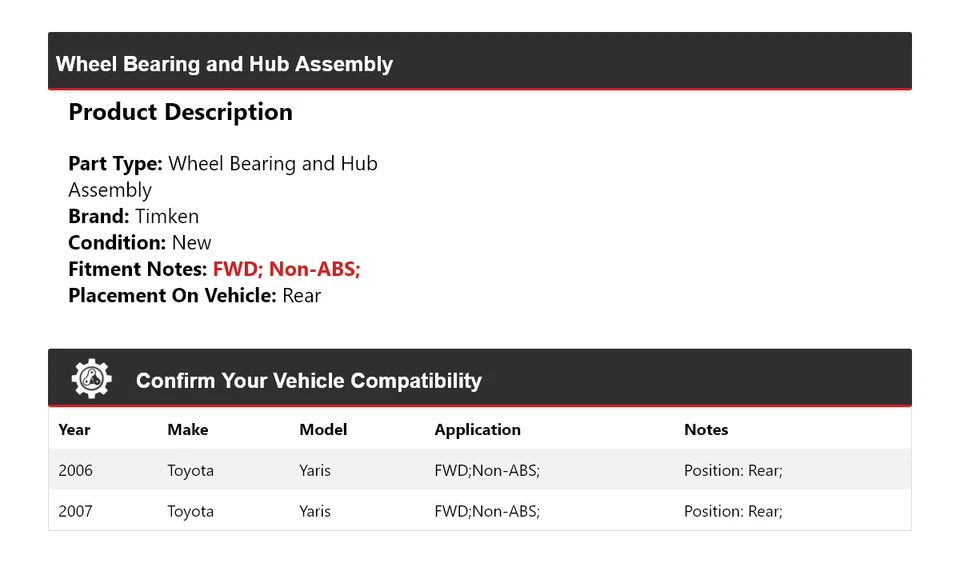Select the 2007 year cell
Image resolution: width=960 pixels, height=563 pixels.
[x=75, y=511]
